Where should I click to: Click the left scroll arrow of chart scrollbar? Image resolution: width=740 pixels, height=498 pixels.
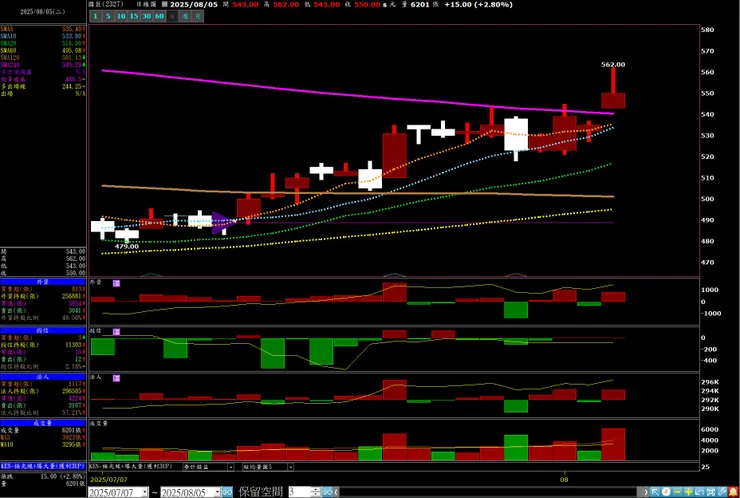pyautogui.click(x=336, y=492)
